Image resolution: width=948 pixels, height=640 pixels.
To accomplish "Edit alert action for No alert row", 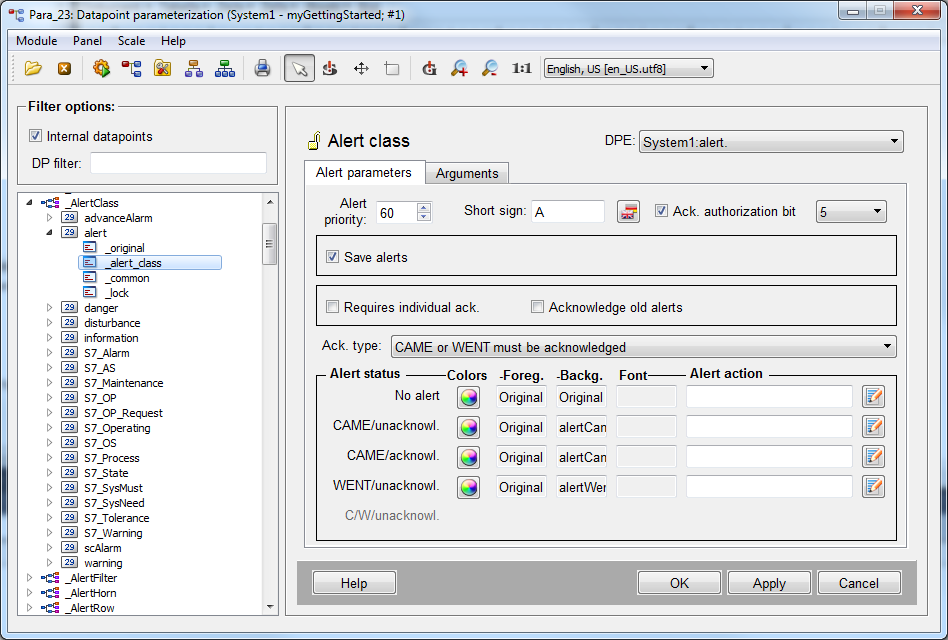I will coord(873,397).
